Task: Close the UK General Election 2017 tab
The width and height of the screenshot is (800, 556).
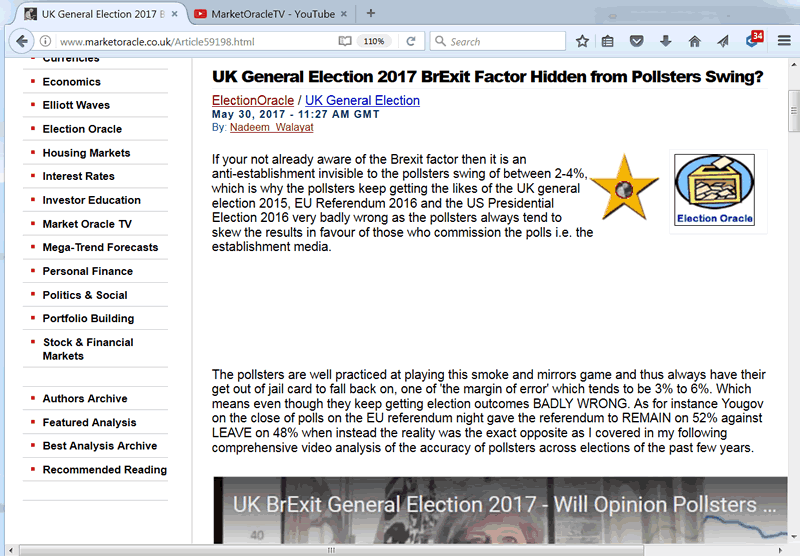Action: (174, 14)
